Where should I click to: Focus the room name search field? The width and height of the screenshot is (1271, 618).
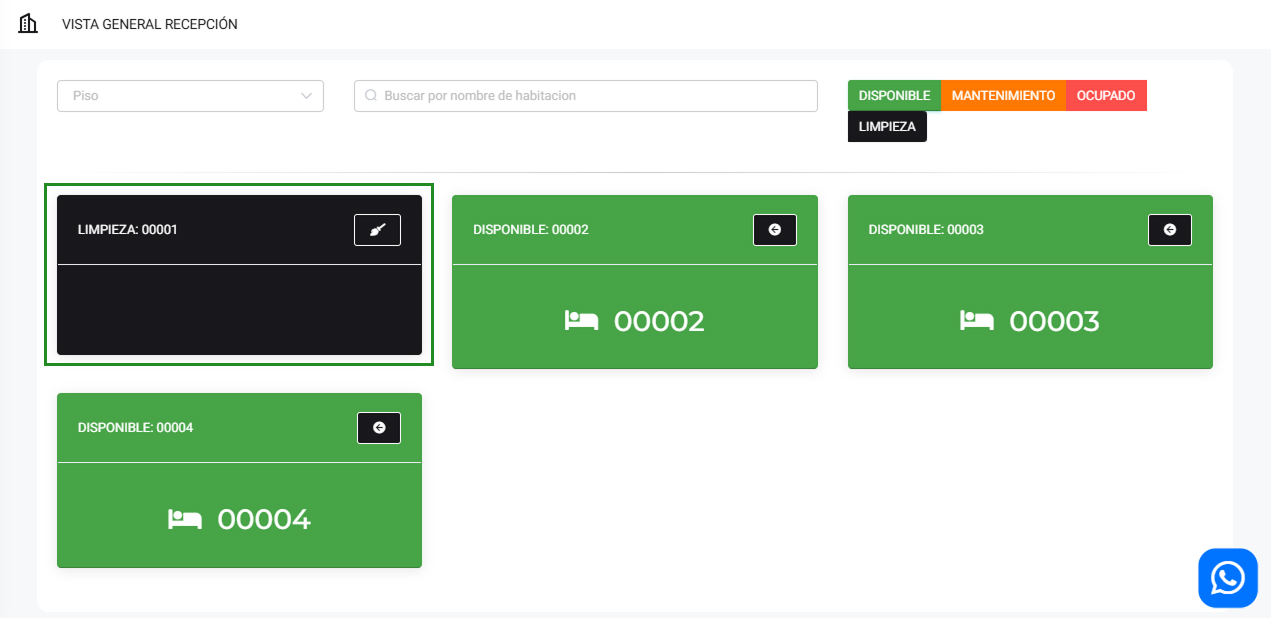(x=595, y=96)
